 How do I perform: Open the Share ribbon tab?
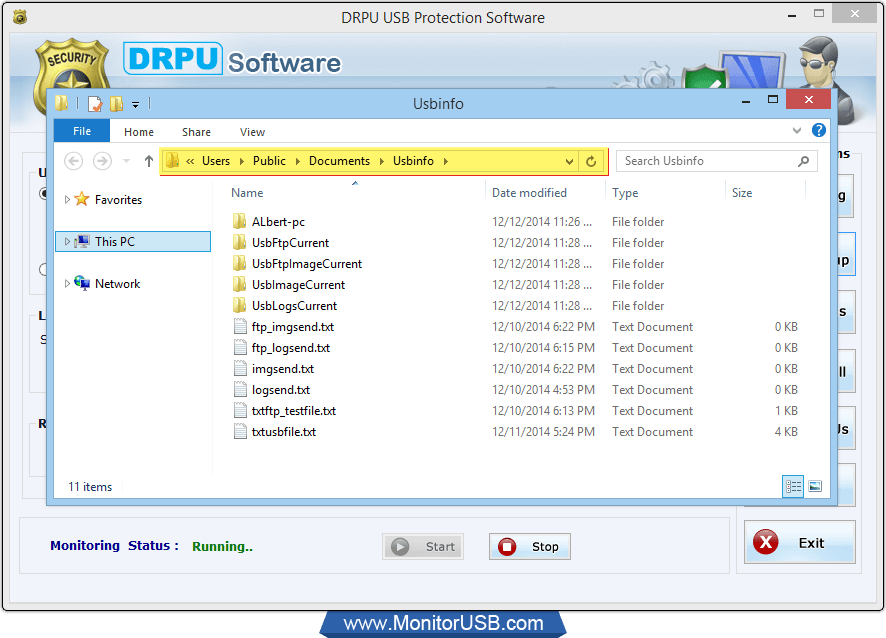tap(196, 132)
